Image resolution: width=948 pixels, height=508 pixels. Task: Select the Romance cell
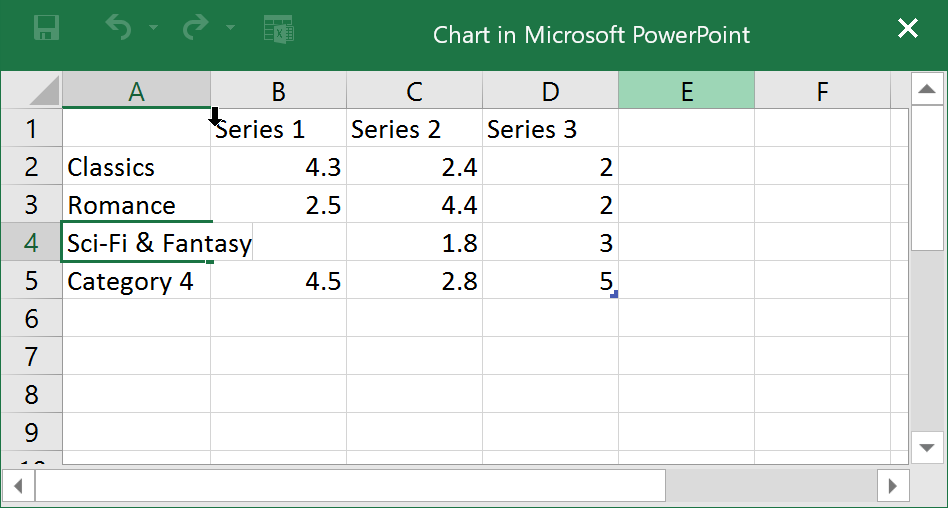click(x=137, y=204)
